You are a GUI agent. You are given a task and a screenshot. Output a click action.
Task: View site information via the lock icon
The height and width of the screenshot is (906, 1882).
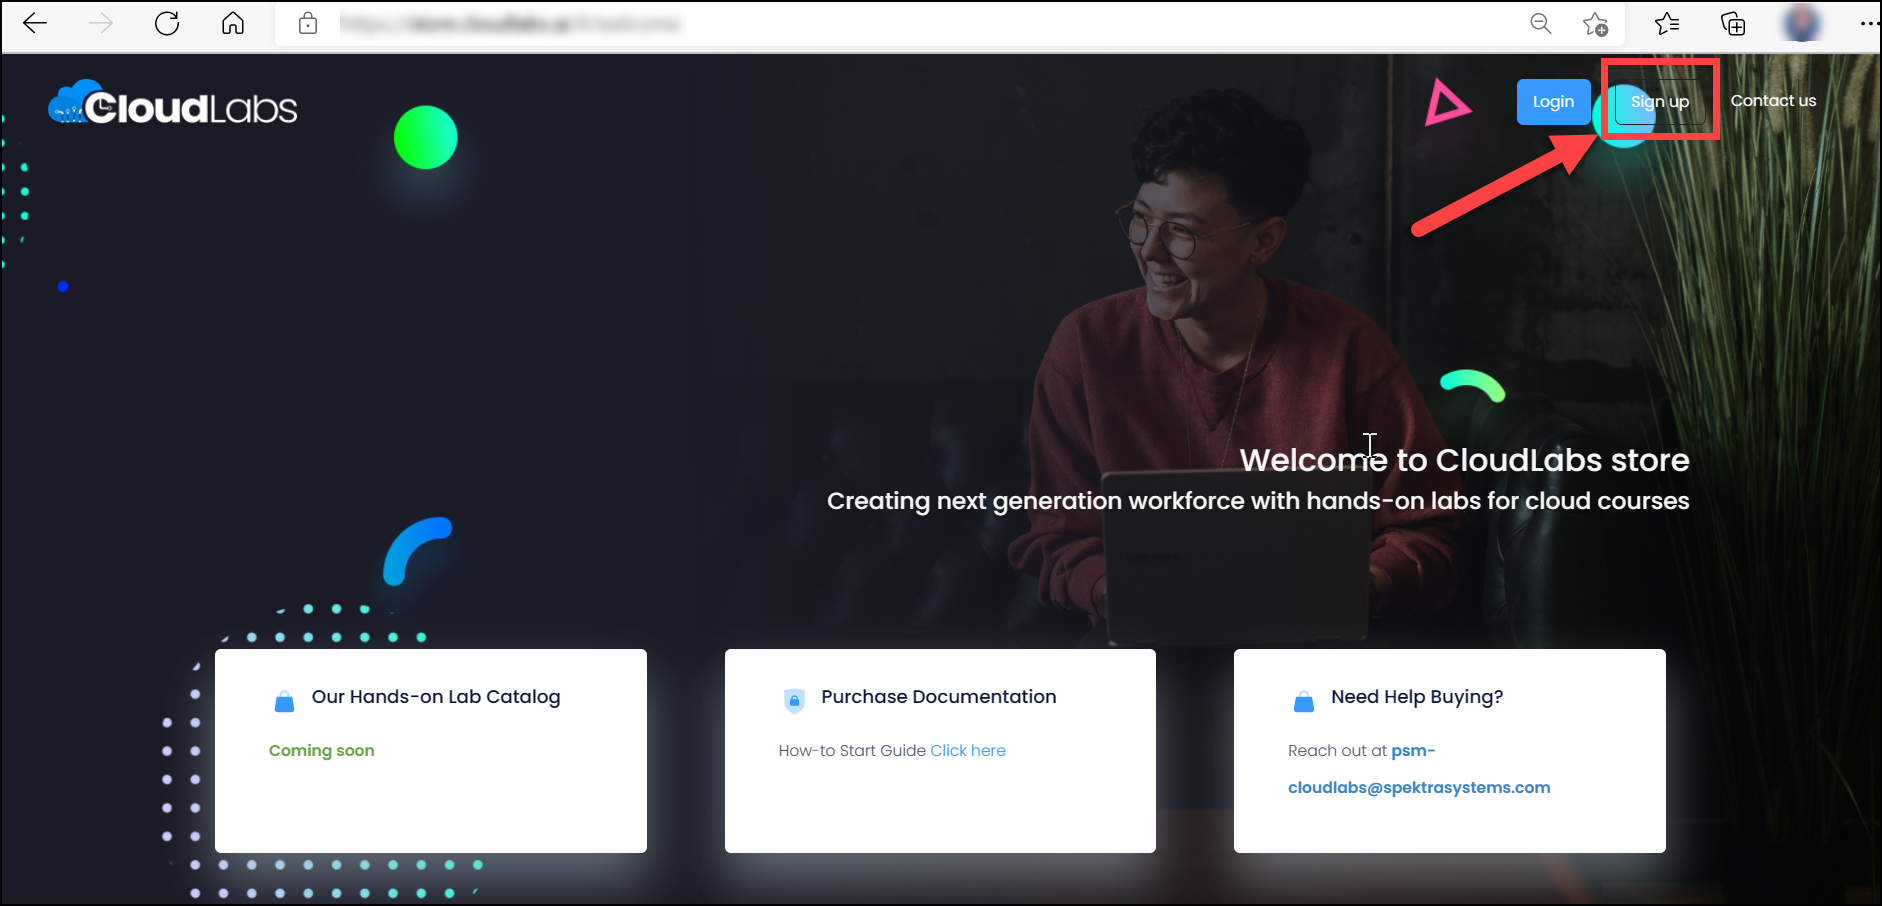[308, 23]
